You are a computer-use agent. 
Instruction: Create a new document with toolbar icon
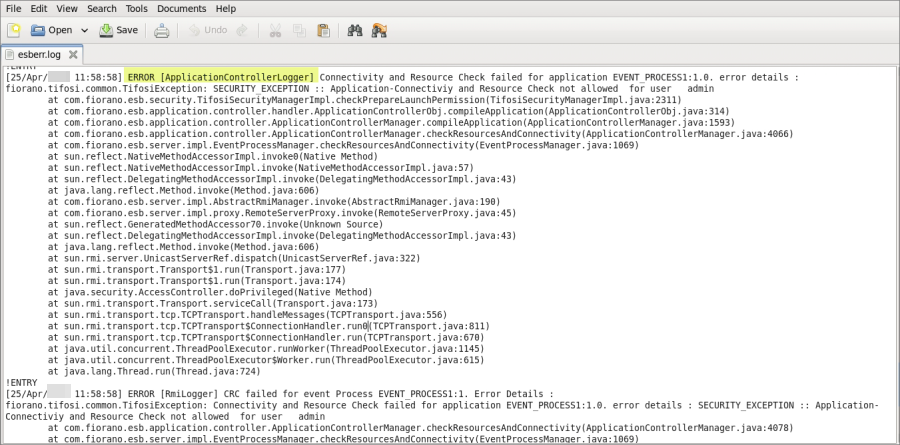13,30
